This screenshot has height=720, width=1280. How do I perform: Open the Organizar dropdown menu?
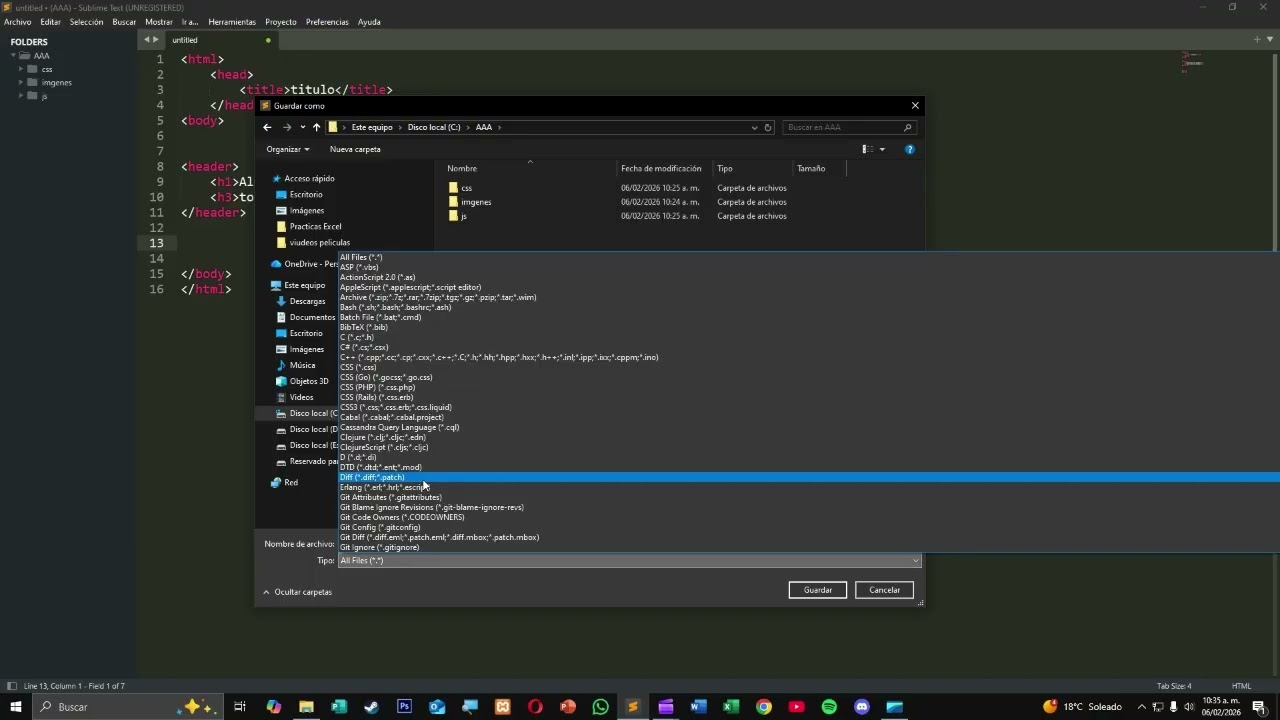(x=288, y=149)
